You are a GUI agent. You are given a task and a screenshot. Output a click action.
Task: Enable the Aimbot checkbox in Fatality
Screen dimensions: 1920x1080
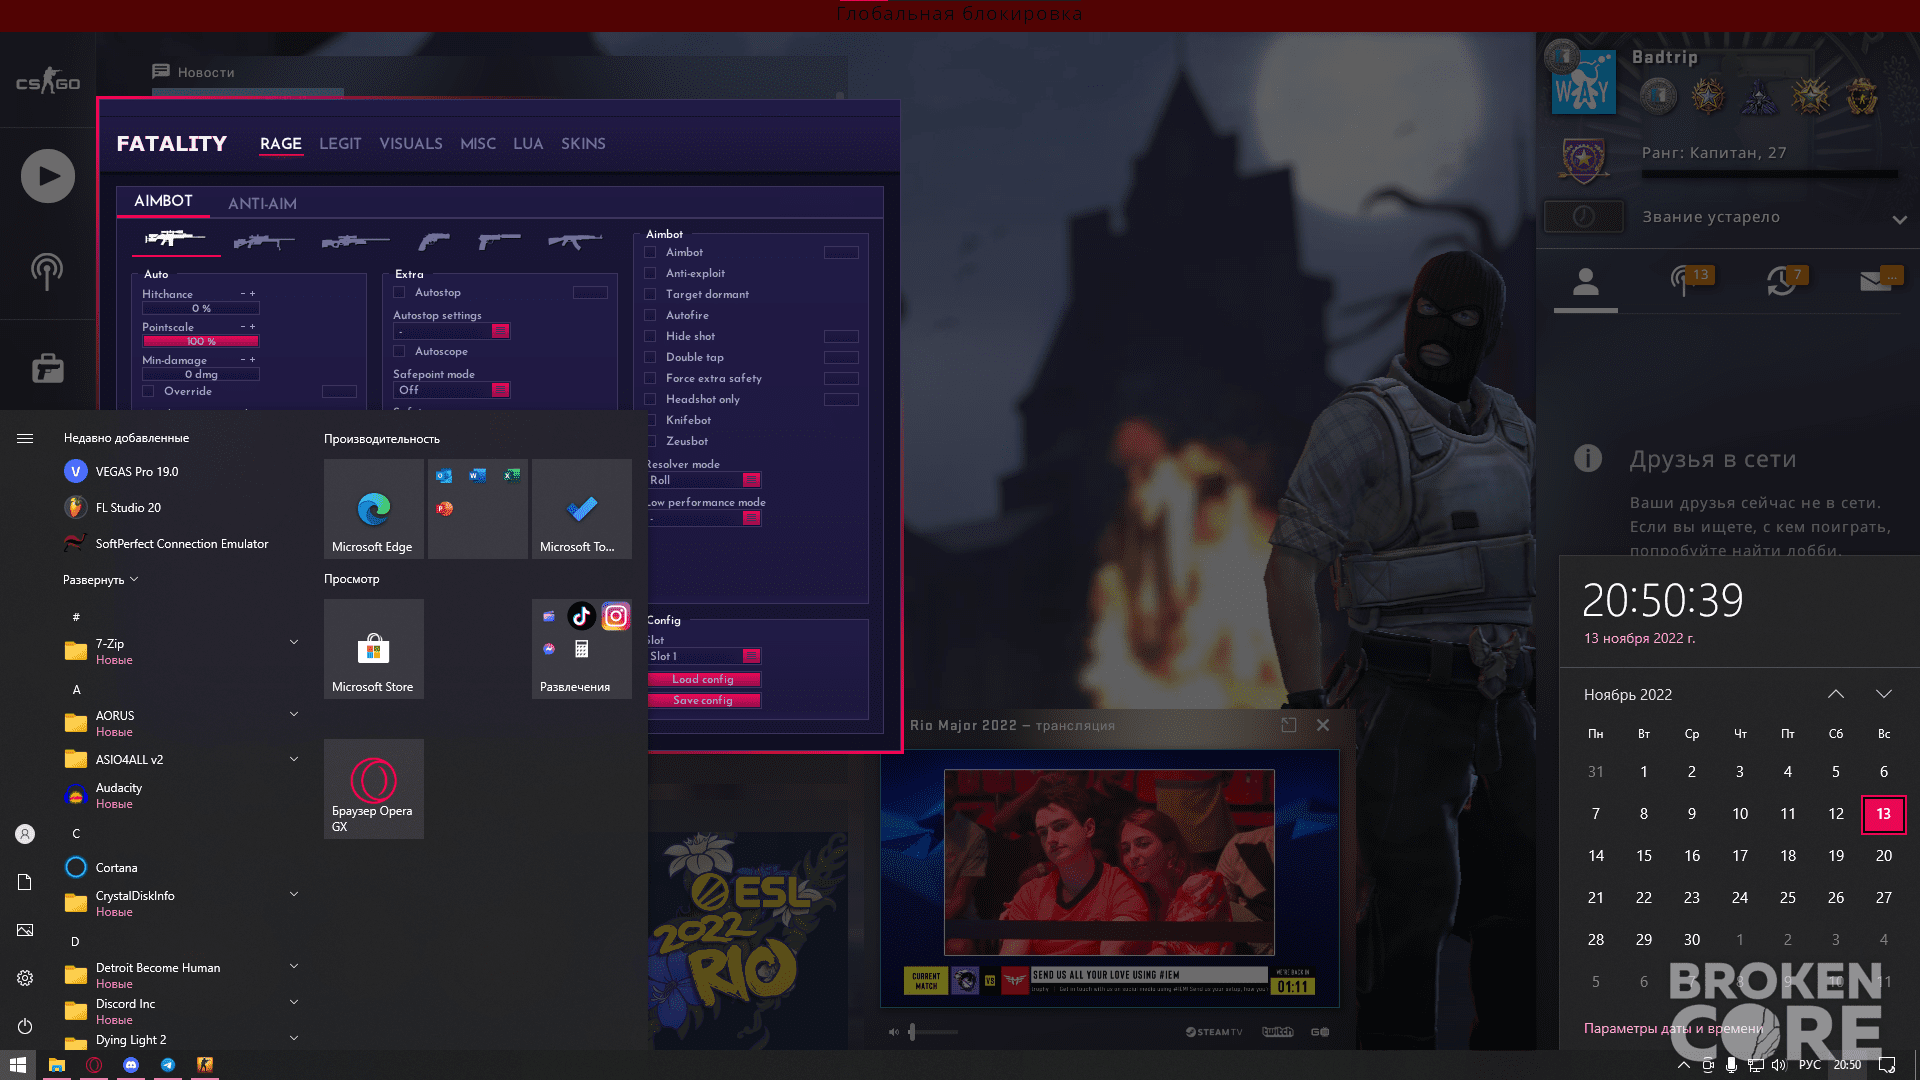[x=650, y=252]
